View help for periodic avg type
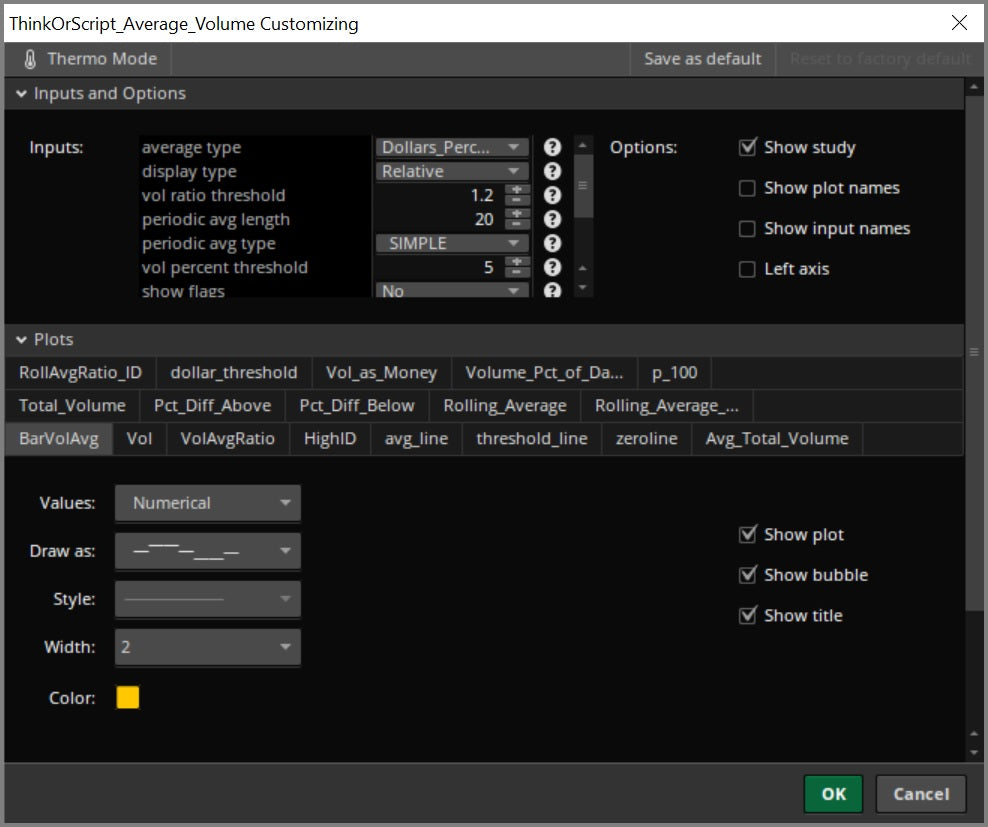This screenshot has height=827, width=988. pyautogui.click(x=552, y=243)
